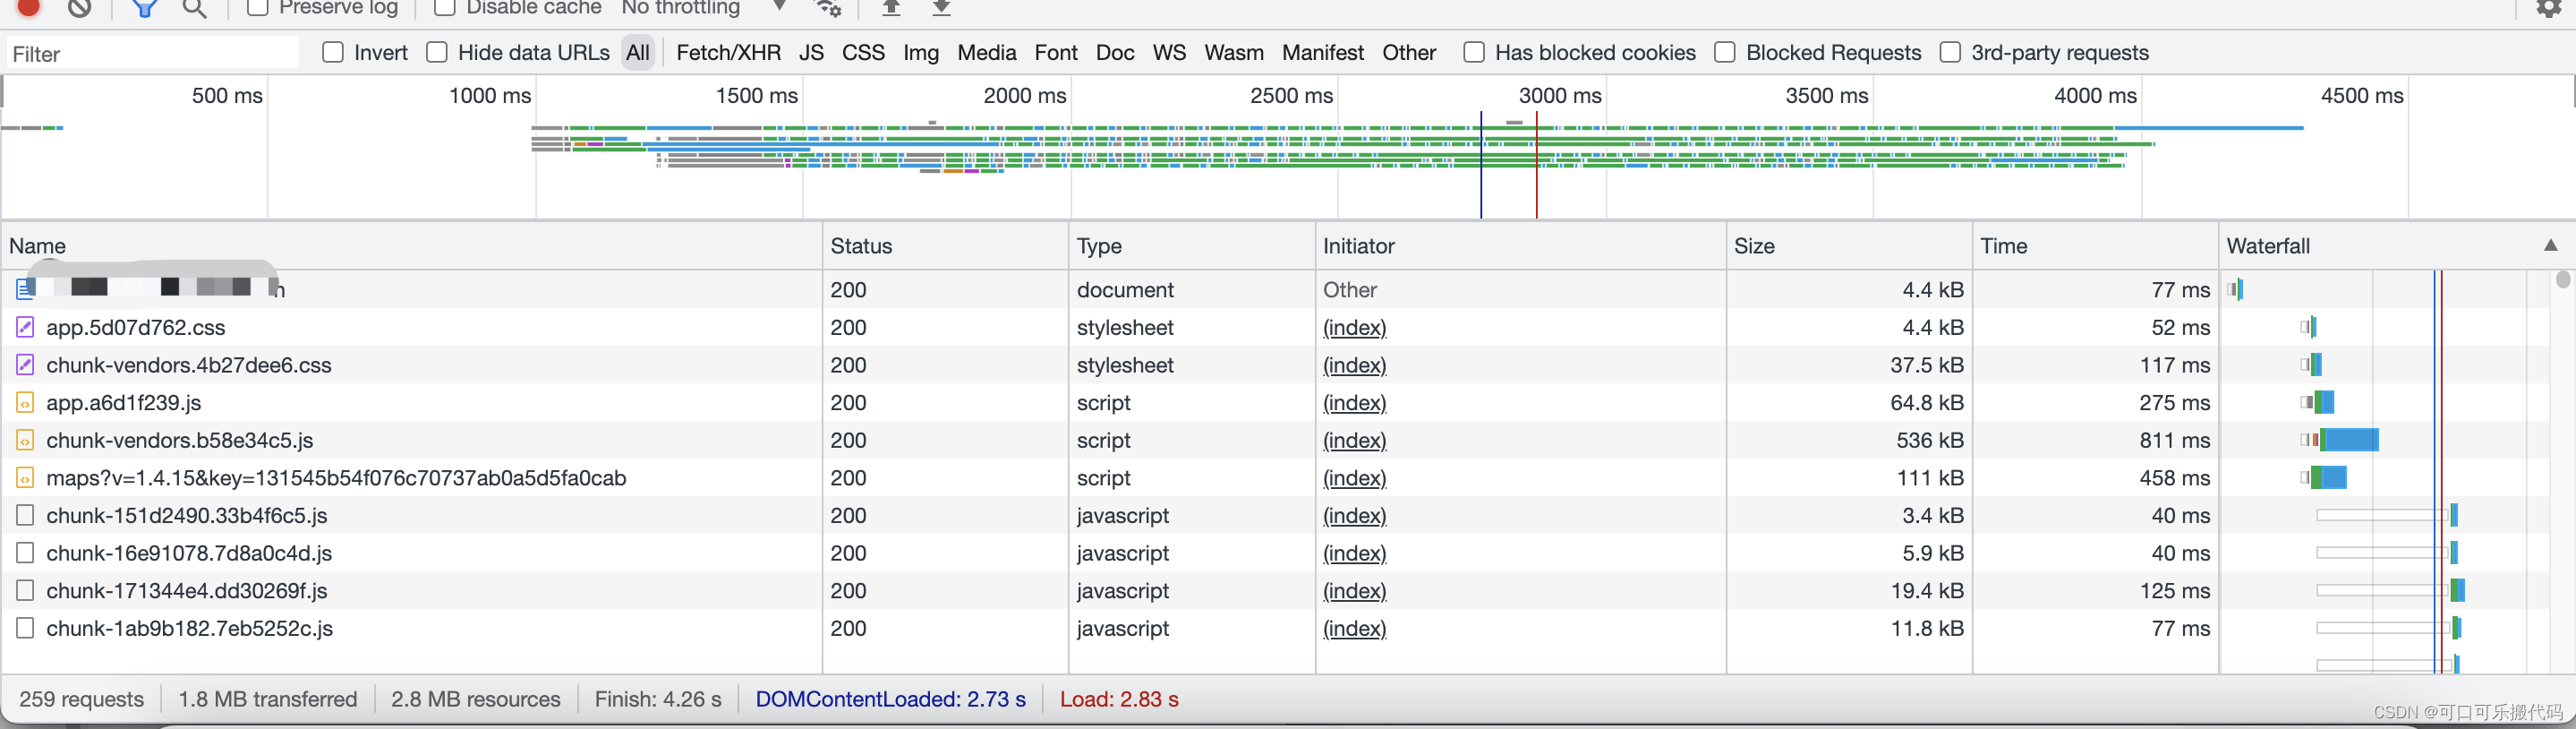Open (index) initiator for app.a6d1f239.js
Screen dimensions: 2576x729
(1354, 403)
